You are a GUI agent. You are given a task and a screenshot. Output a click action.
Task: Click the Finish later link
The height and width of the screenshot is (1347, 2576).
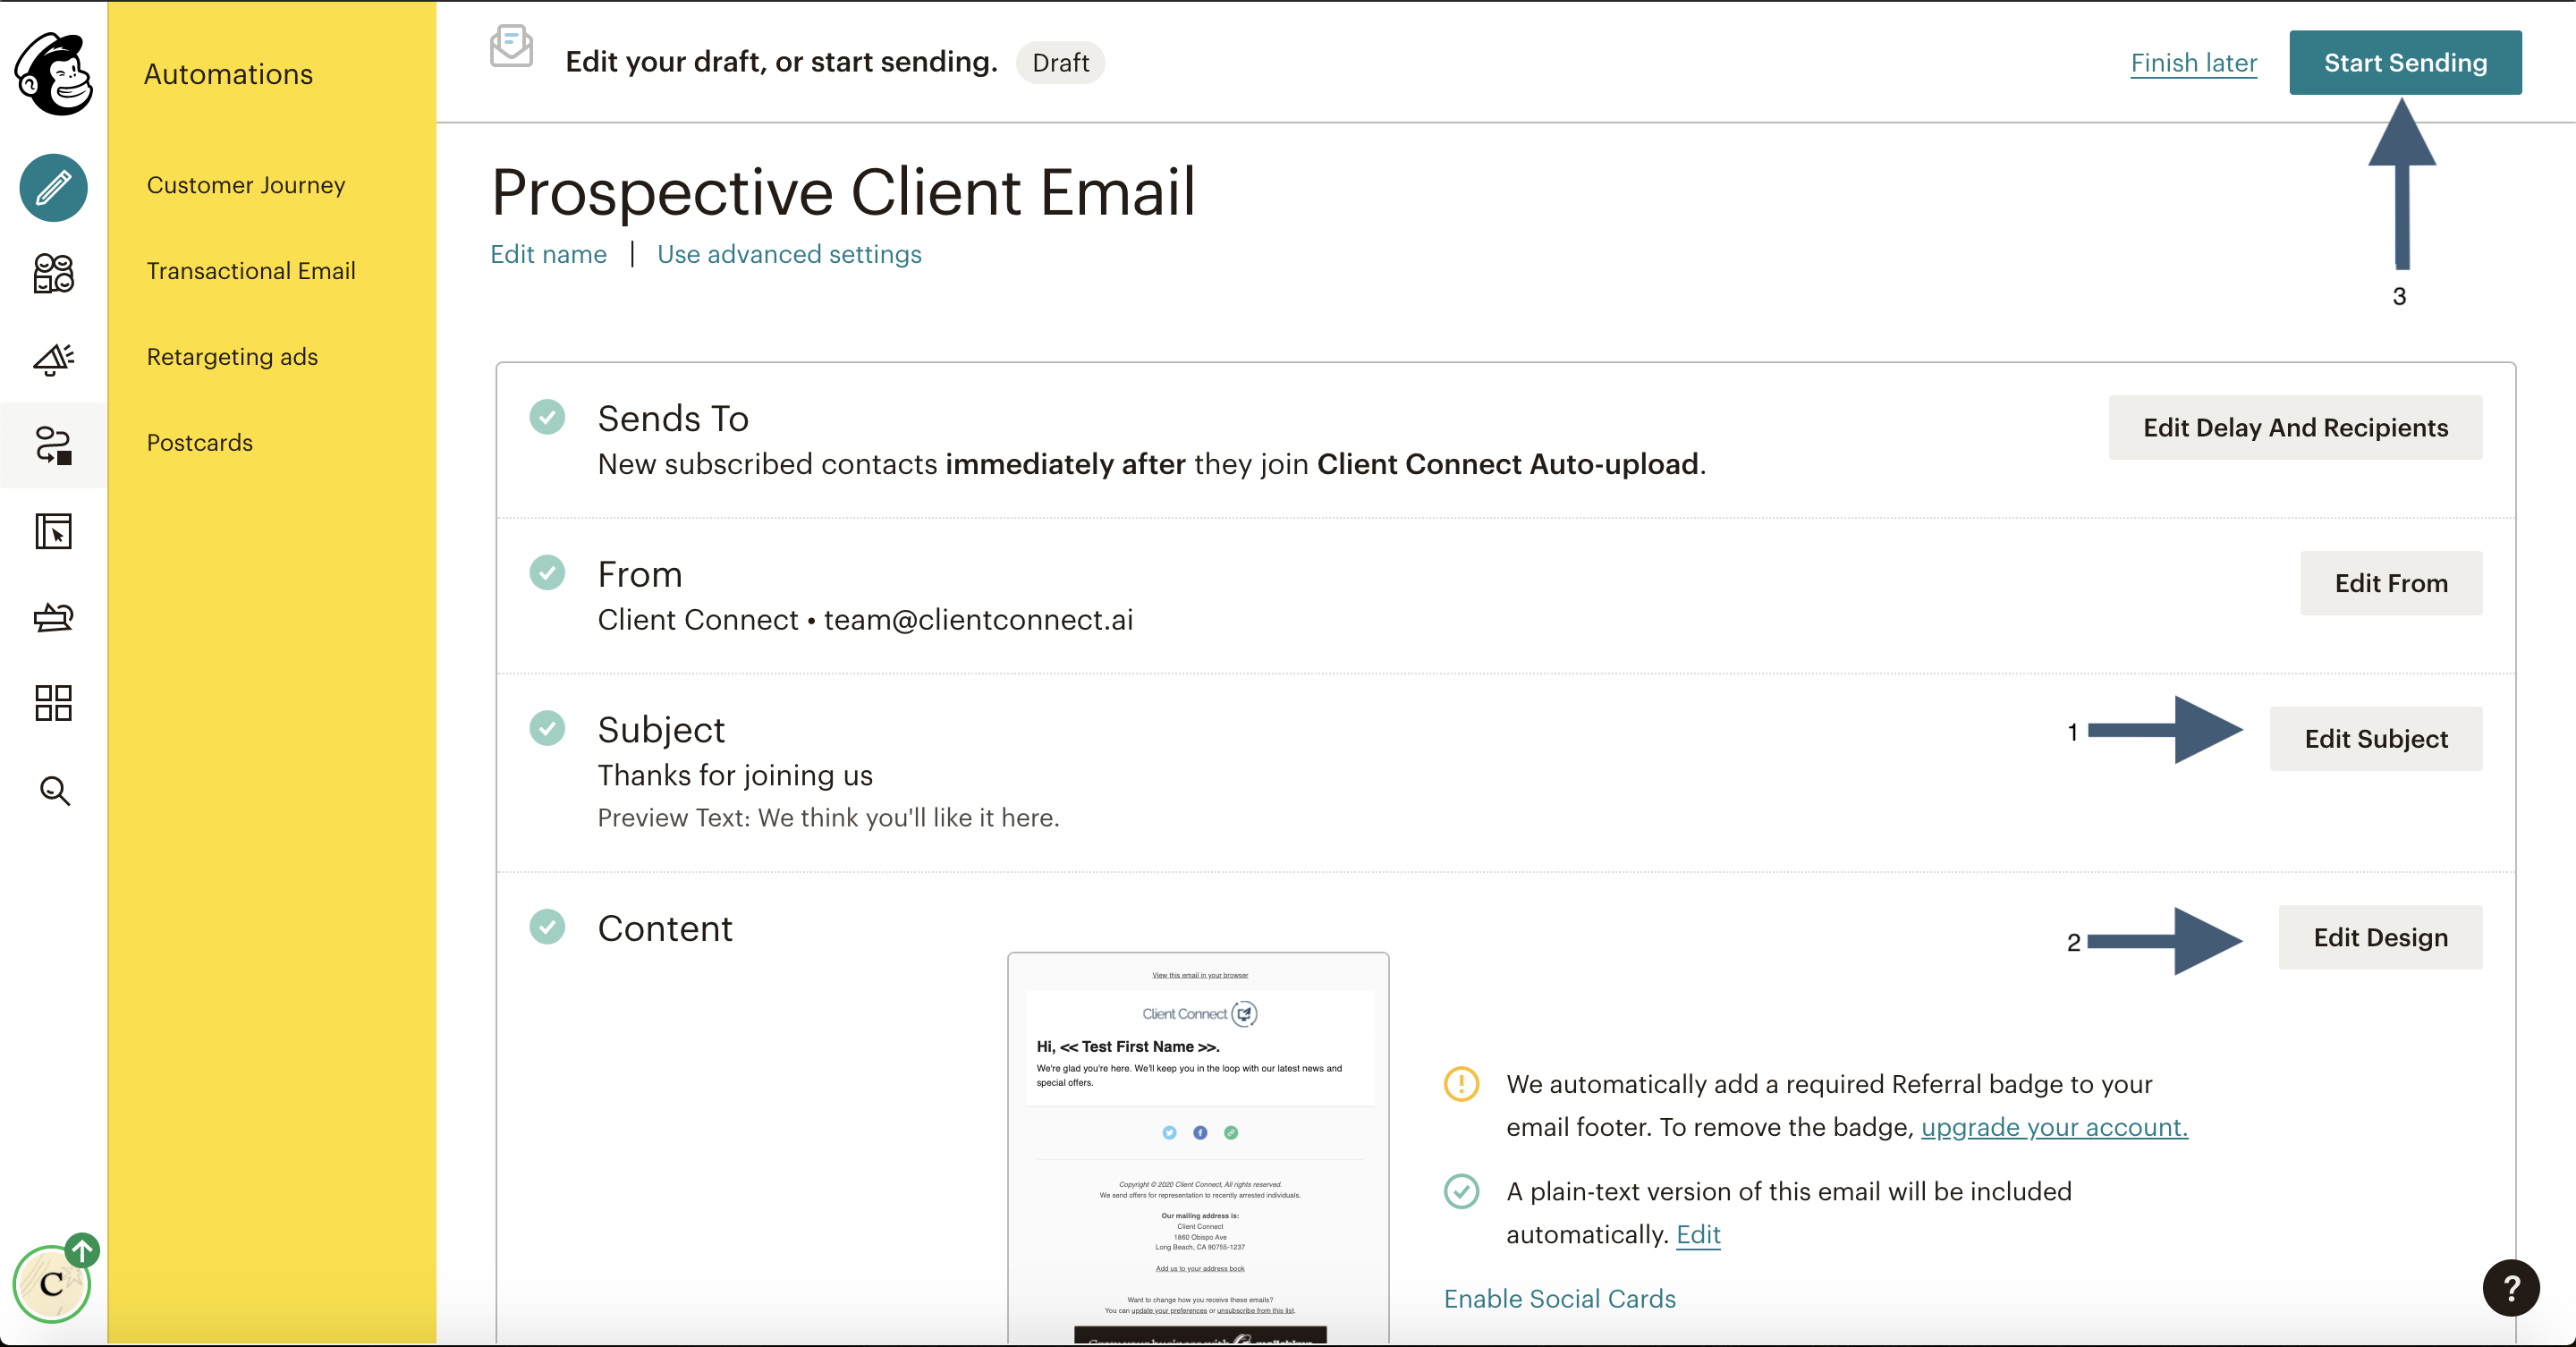click(2193, 63)
